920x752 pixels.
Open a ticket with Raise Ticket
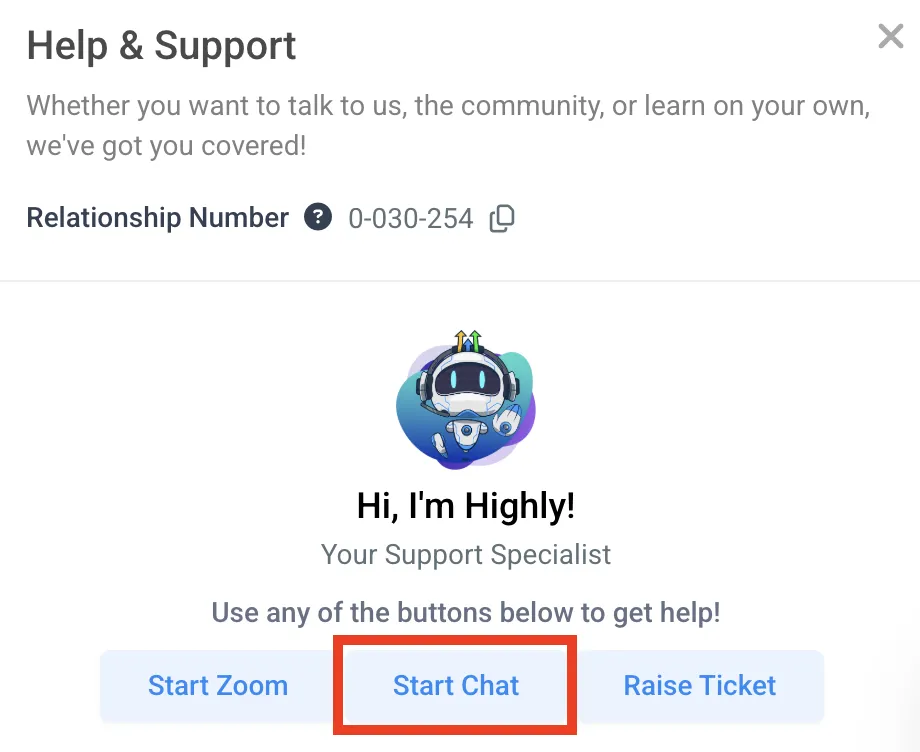(x=700, y=686)
